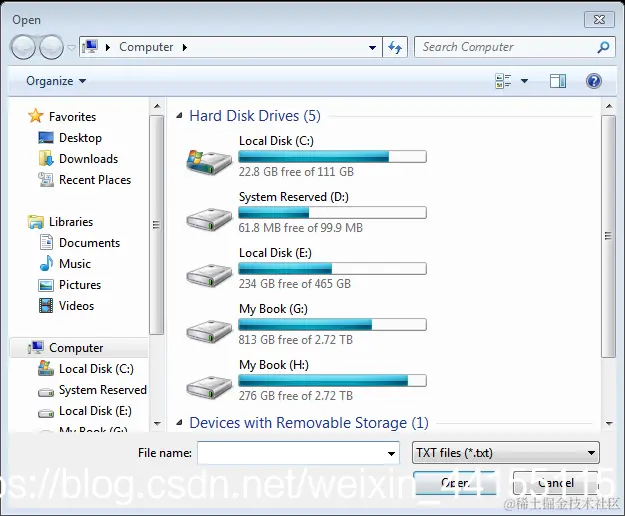Collapse Devices with Removable Storage group

pos(179,423)
